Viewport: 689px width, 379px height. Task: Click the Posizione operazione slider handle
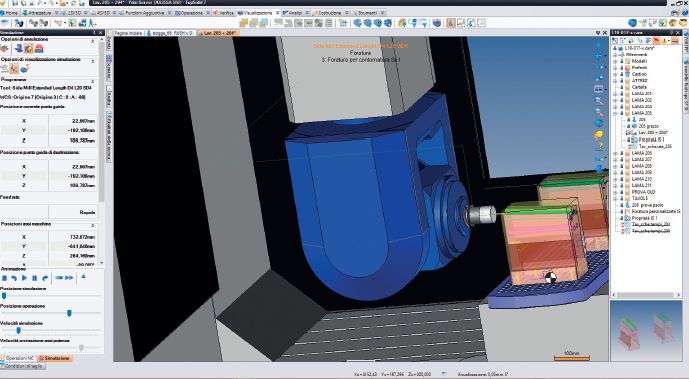click(69, 313)
